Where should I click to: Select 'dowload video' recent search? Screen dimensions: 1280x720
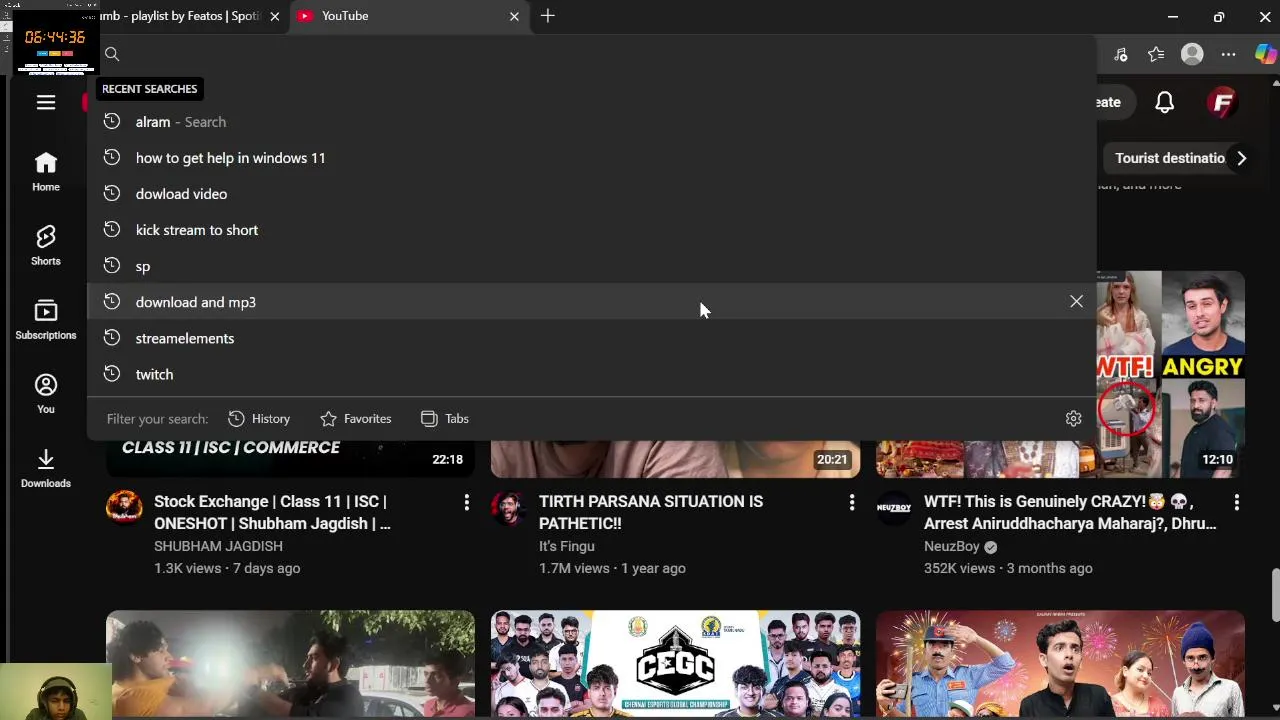click(592, 194)
